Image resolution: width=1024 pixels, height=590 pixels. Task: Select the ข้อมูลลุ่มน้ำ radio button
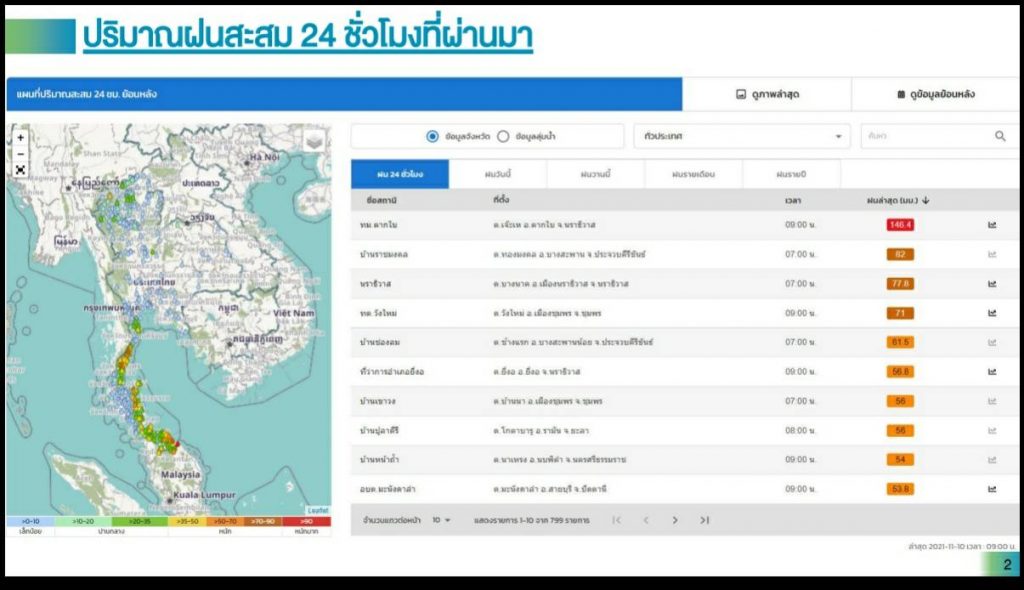503,136
